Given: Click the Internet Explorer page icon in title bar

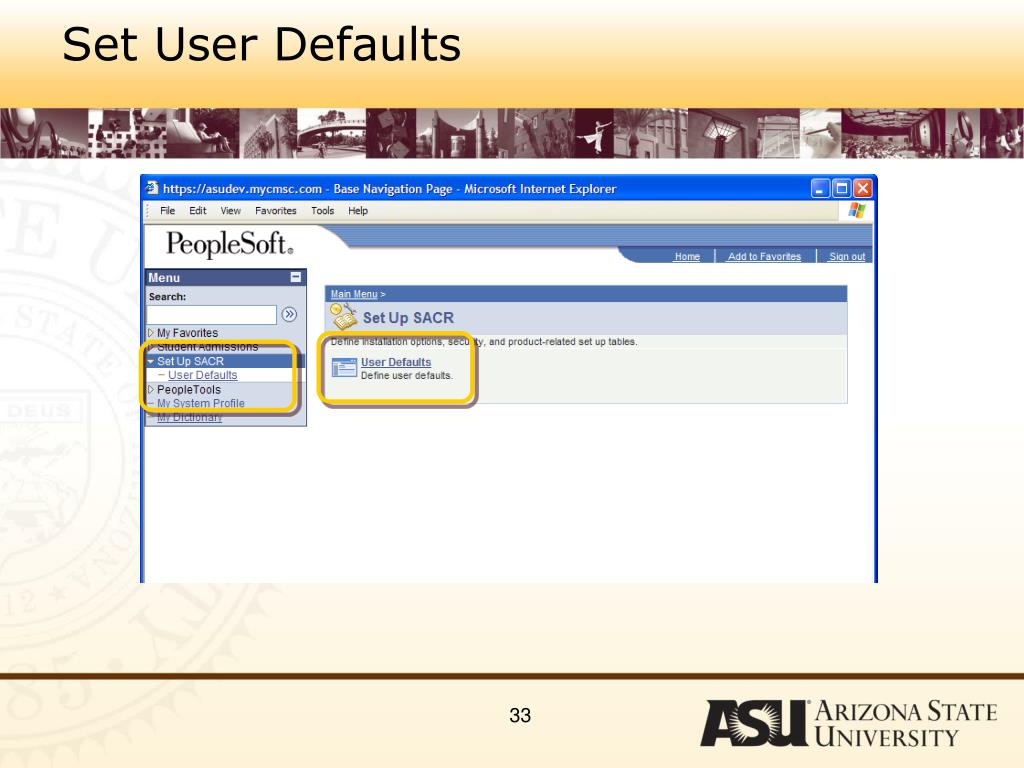Looking at the screenshot, I should [152, 188].
